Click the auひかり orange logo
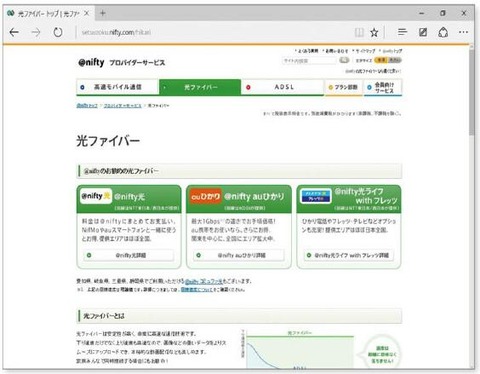The image size is (480, 374). (x=205, y=197)
